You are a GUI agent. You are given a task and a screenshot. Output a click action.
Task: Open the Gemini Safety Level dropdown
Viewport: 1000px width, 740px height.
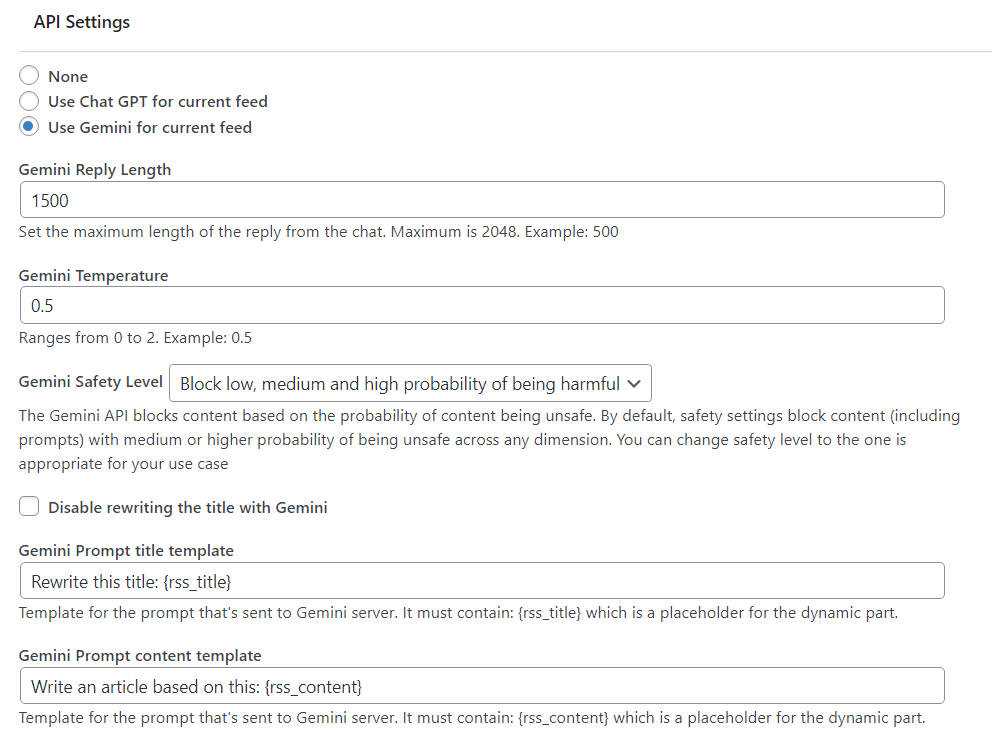(x=411, y=384)
